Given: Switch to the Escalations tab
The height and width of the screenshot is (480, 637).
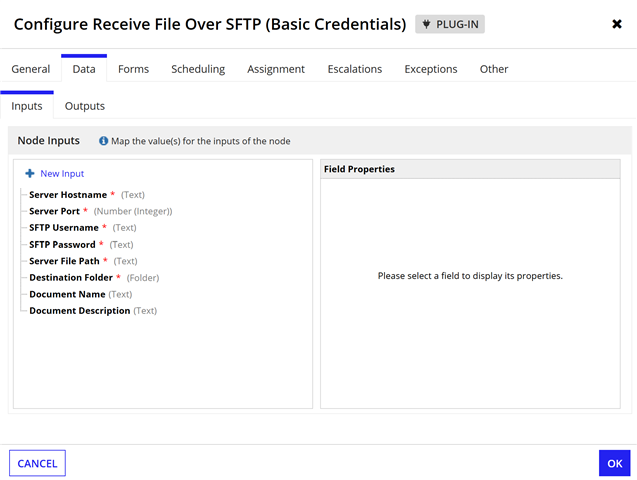Looking at the screenshot, I should pyautogui.click(x=355, y=69).
